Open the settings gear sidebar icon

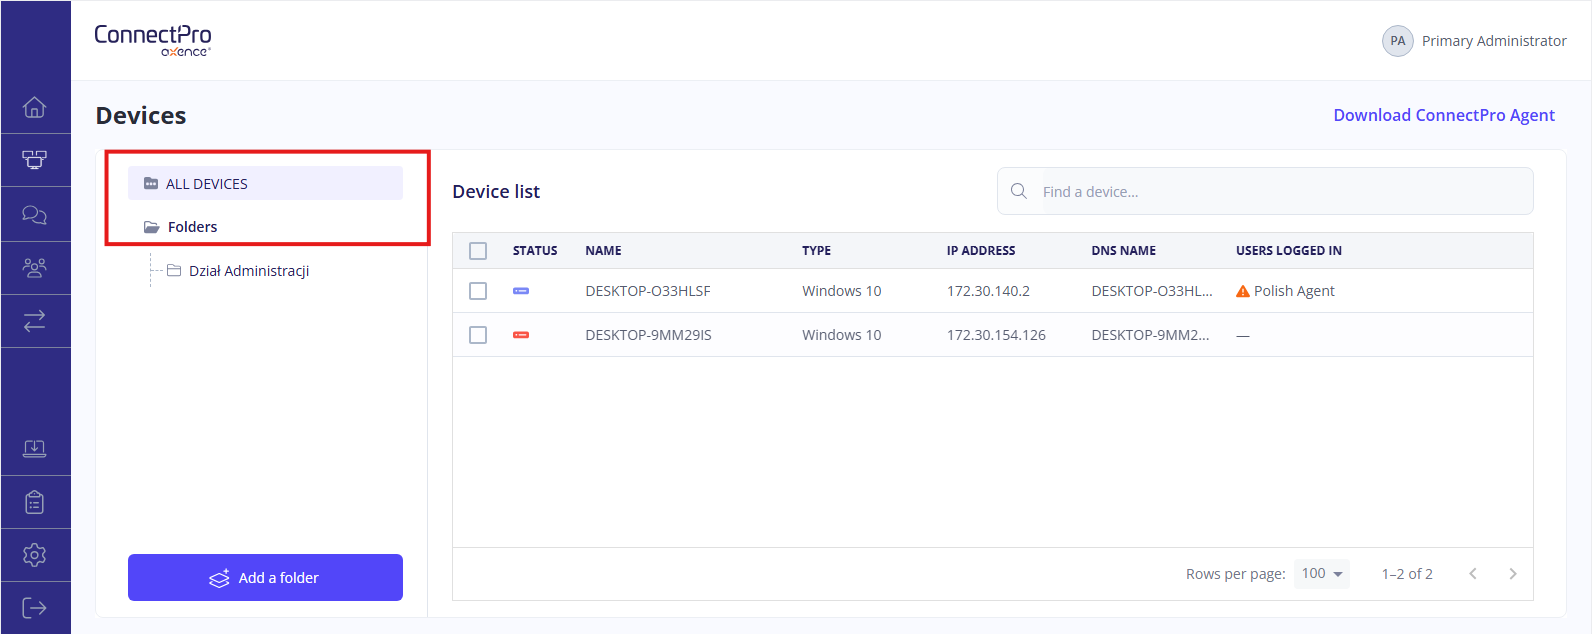coord(35,555)
